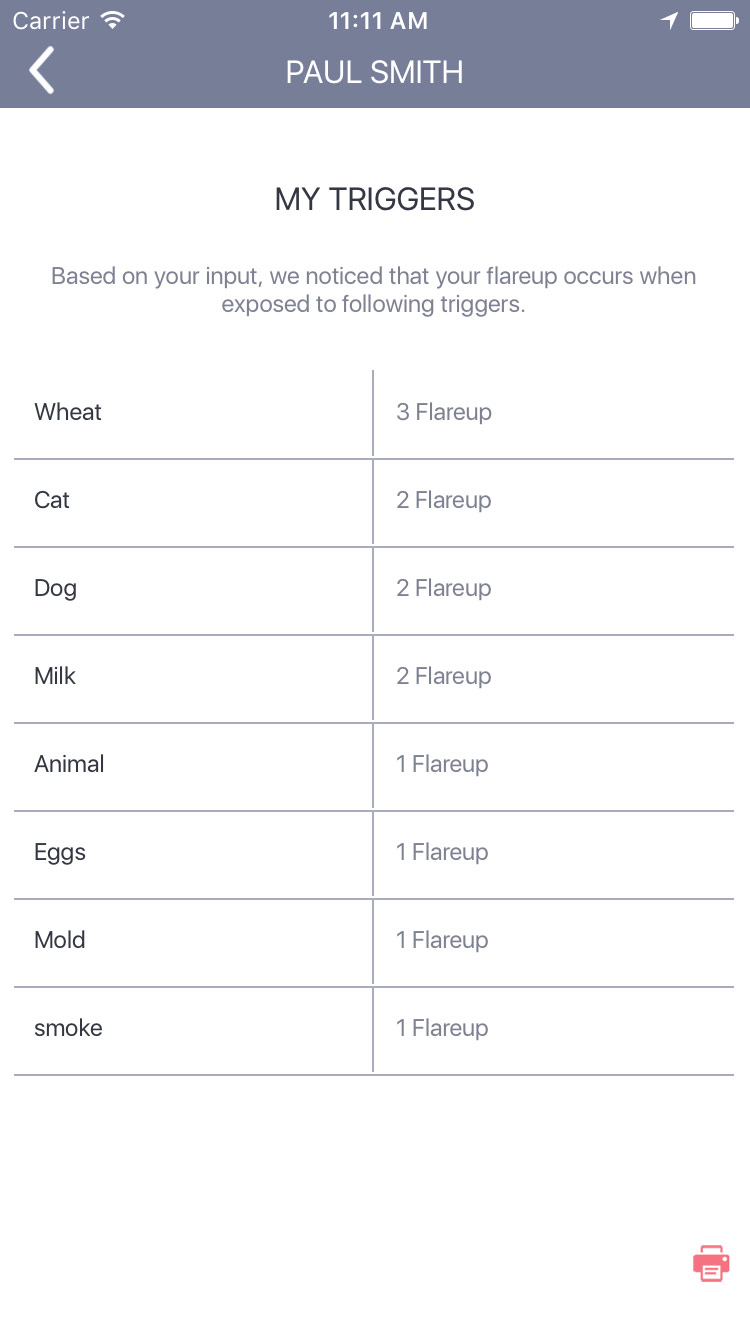Screen dimensions: 750x1334
Task: Tap the 3 Flareup count
Action: [x=444, y=412]
